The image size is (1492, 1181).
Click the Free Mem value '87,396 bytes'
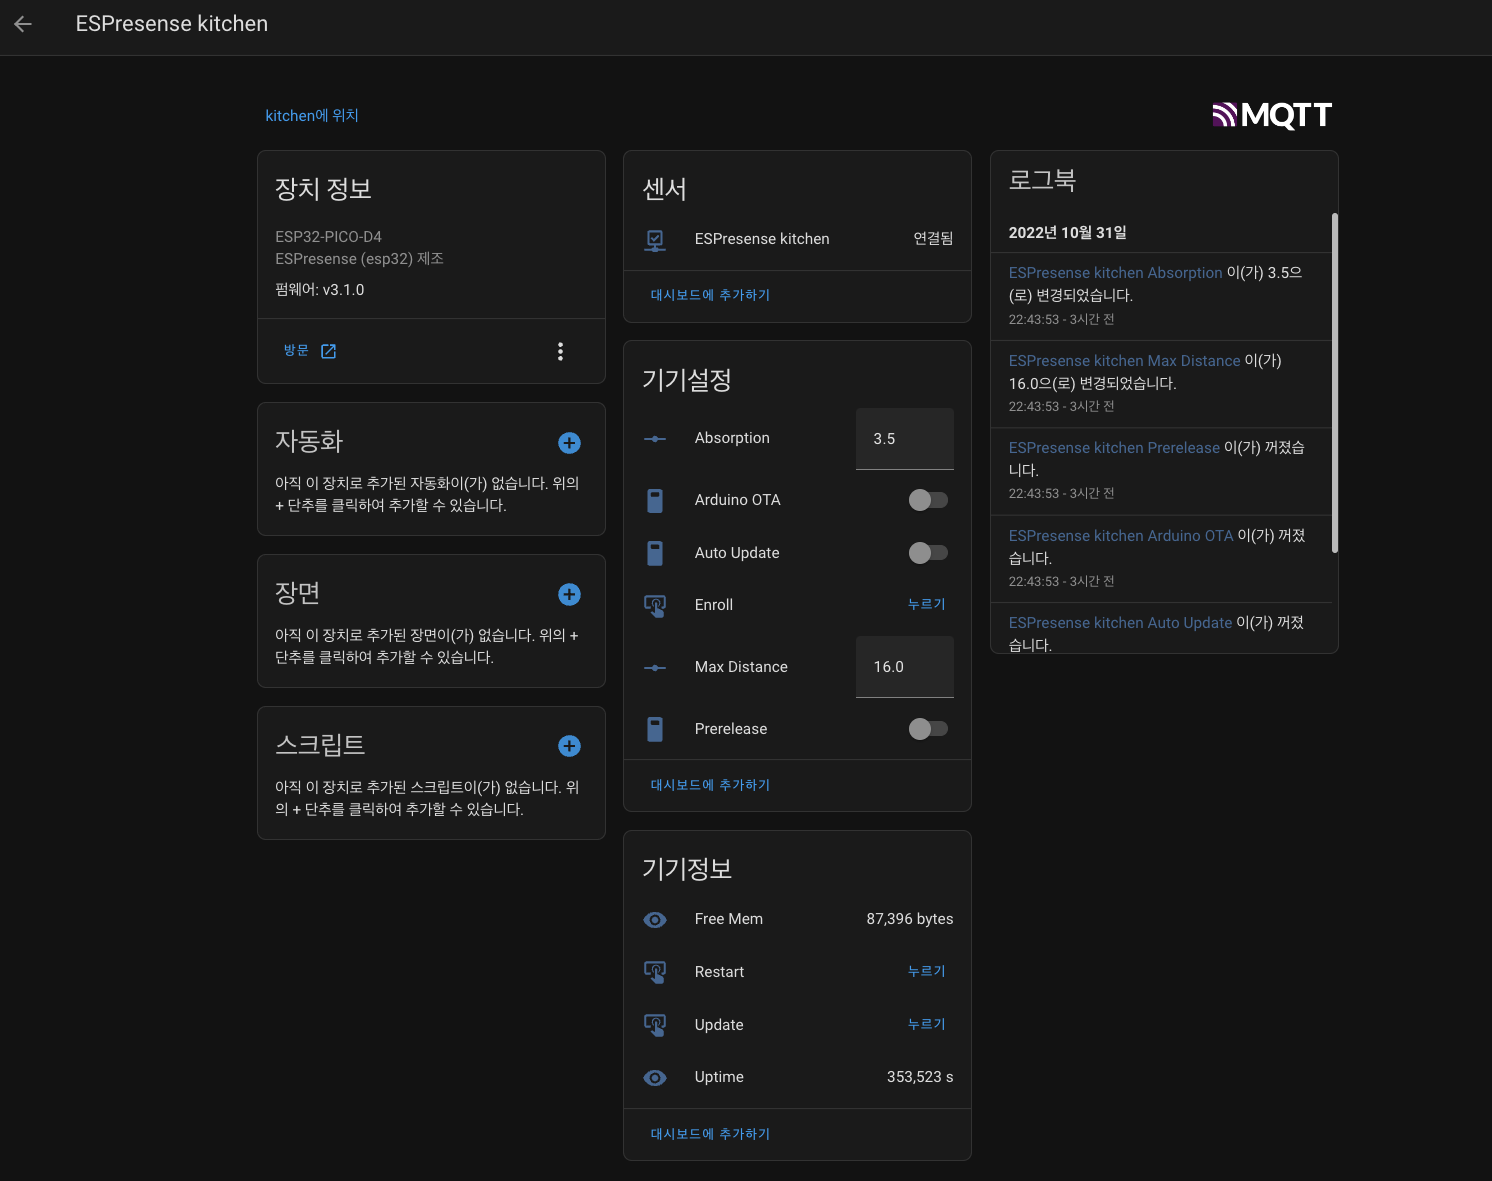point(910,919)
